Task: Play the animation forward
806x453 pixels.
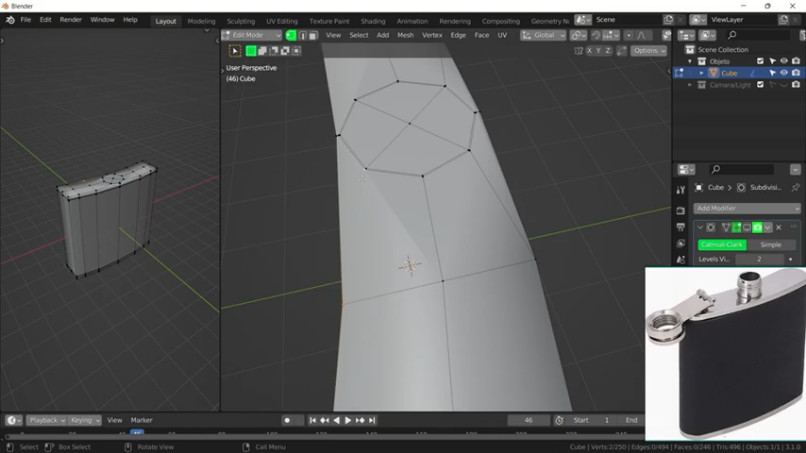Action: point(348,420)
